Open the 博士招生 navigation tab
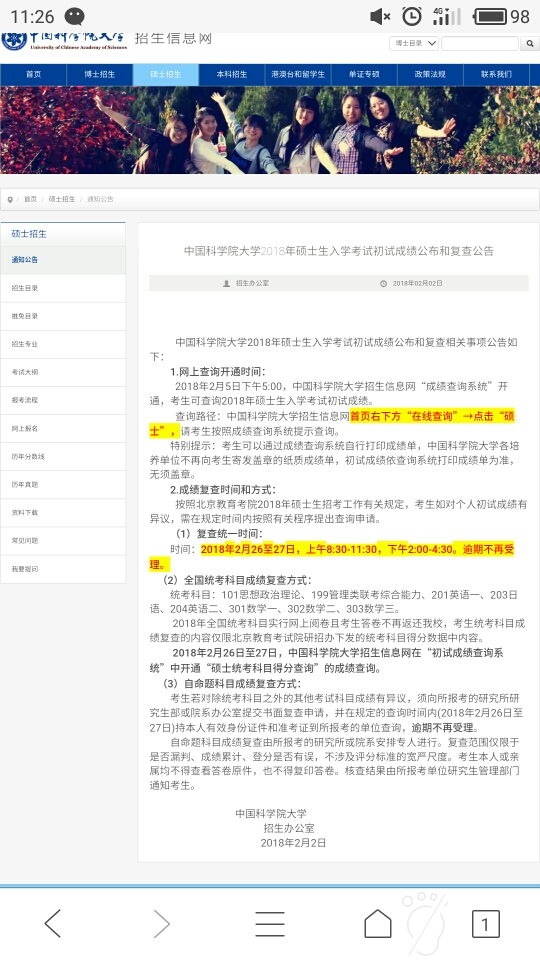 (100, 75)
